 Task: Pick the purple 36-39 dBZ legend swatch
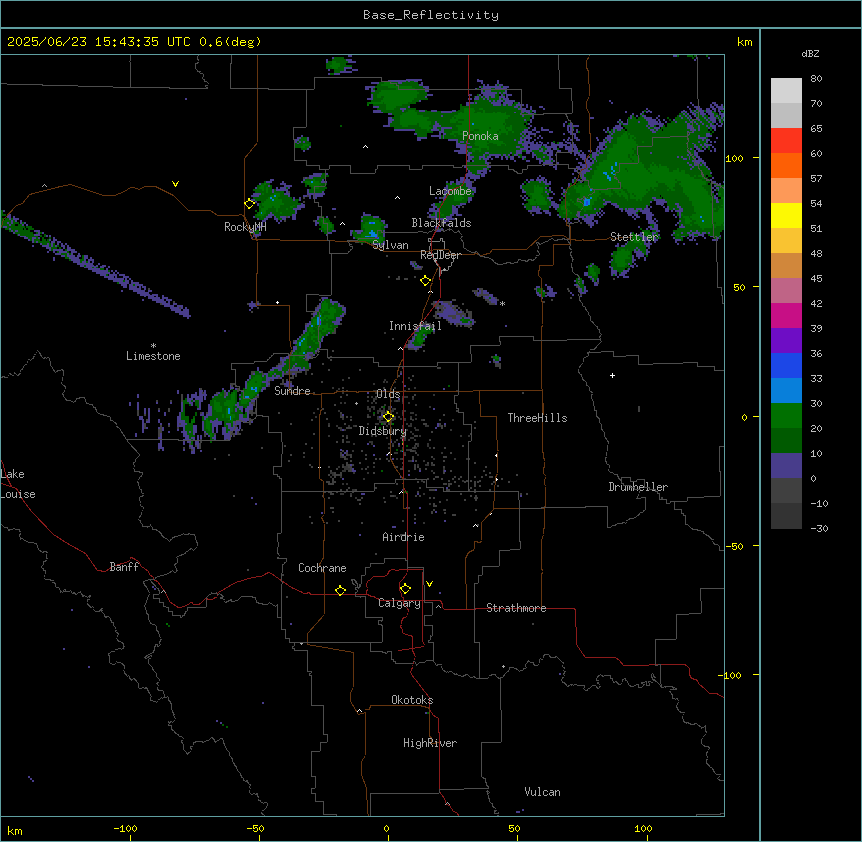pyautogui.click(x=786, y=341)
